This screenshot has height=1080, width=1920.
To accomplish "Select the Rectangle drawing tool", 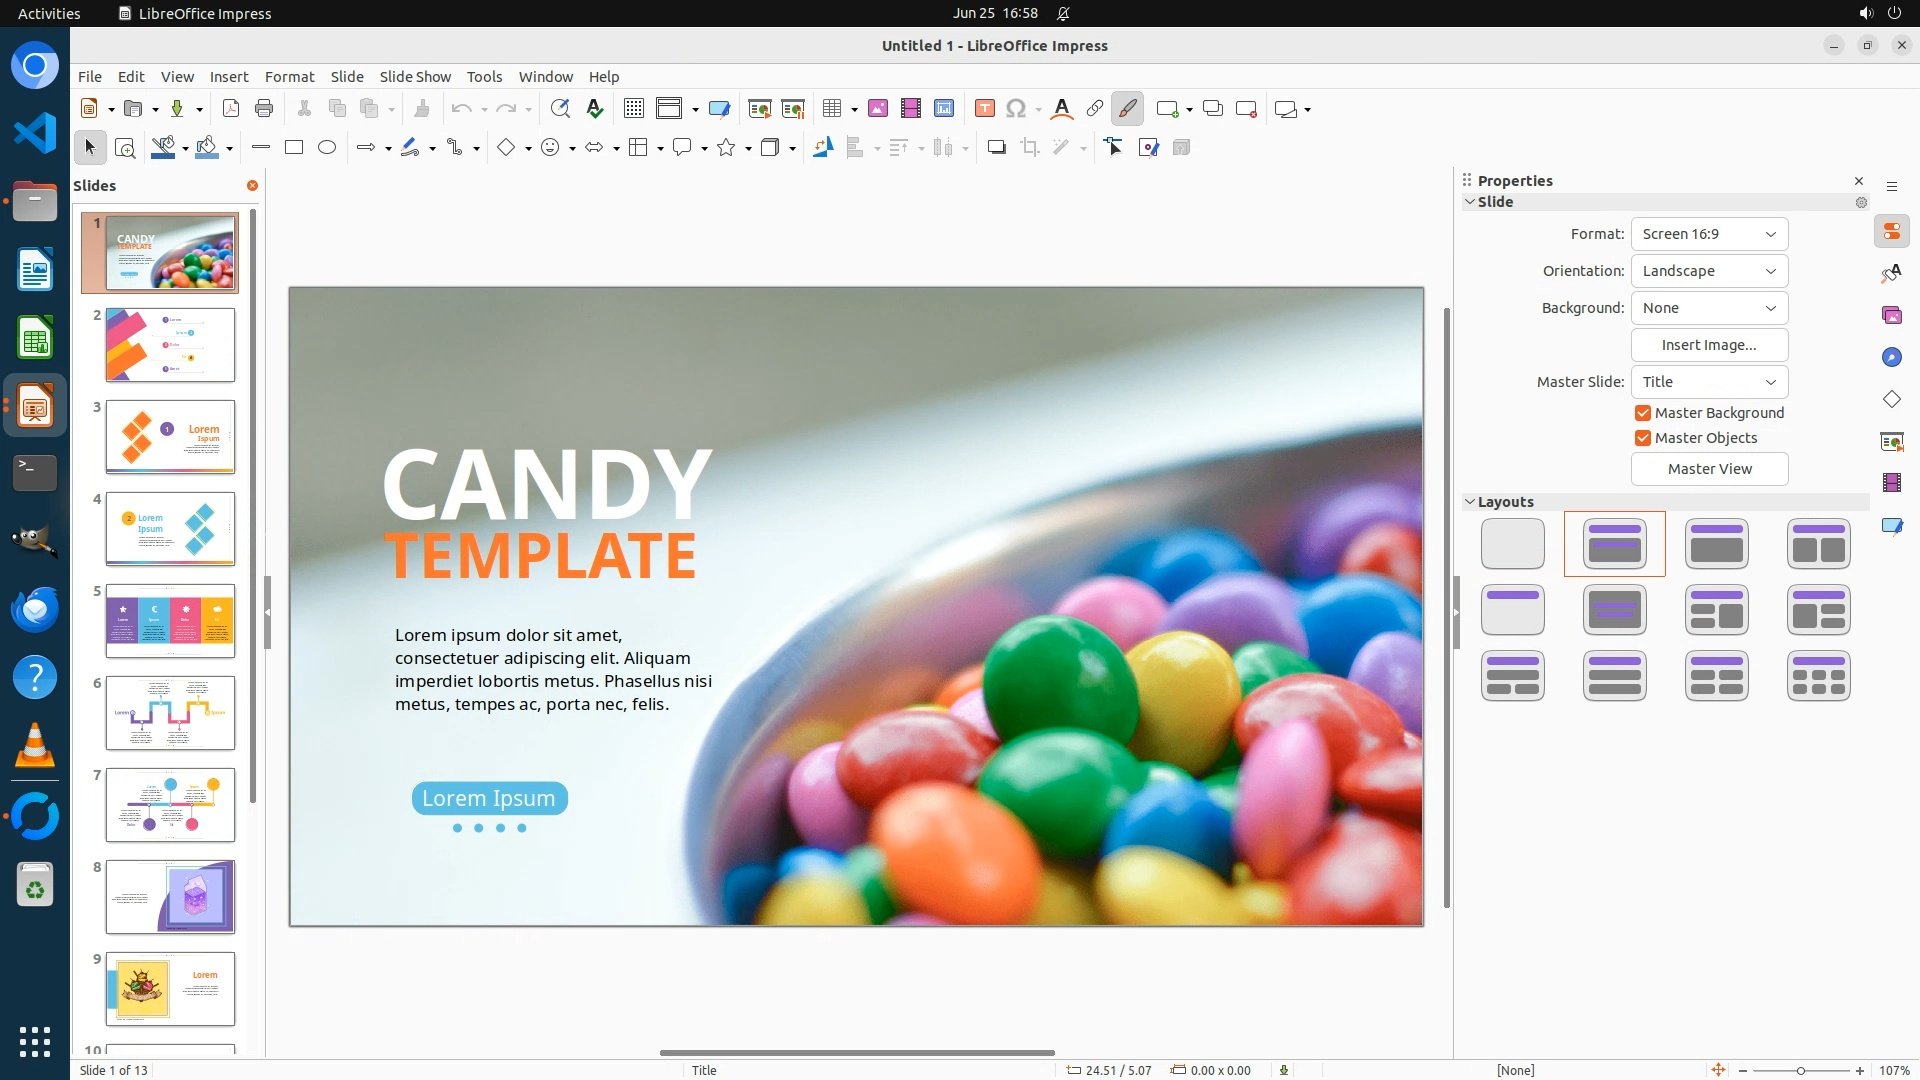I will pos(294,148).
